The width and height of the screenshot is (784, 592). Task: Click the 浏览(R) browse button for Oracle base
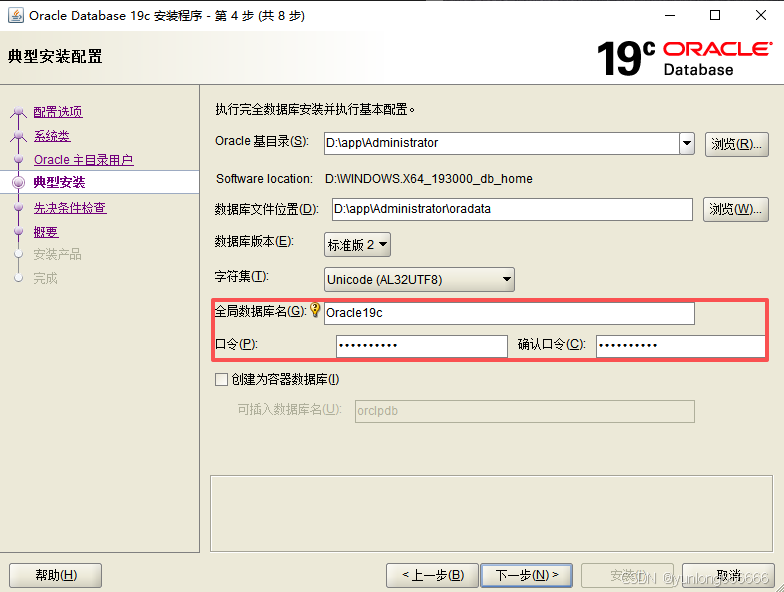pyautogui.click(x=736, y=144)
